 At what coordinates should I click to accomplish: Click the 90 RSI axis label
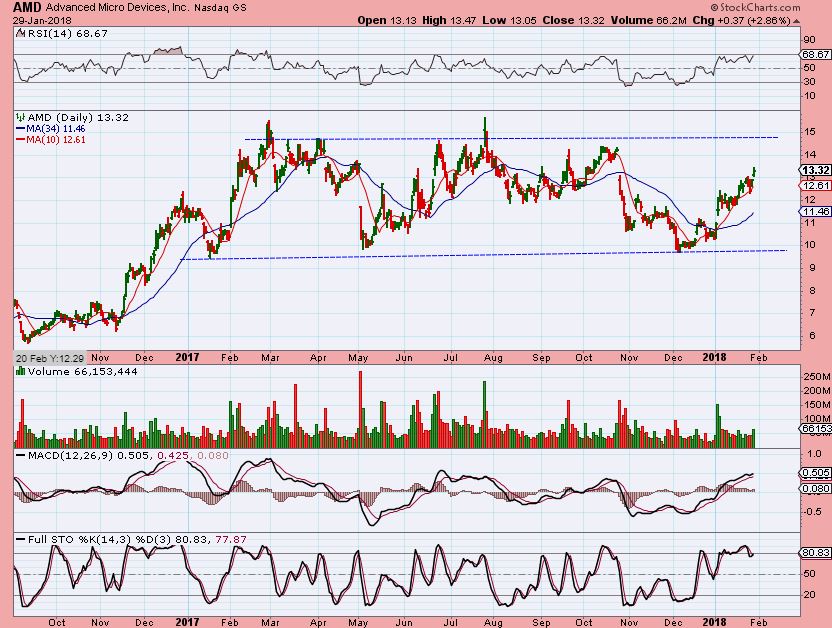[810, 40]
